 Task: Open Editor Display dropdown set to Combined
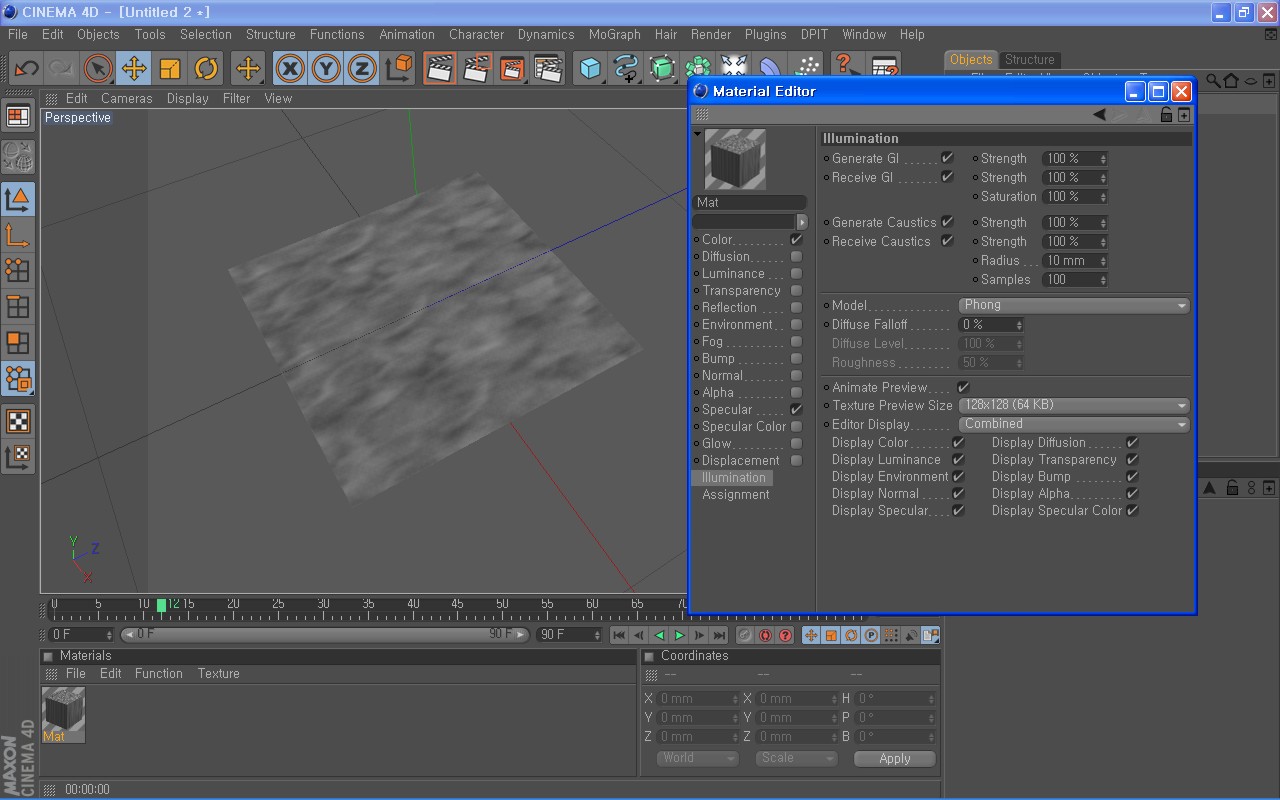pyautogui.click(x=1074, y=425)
